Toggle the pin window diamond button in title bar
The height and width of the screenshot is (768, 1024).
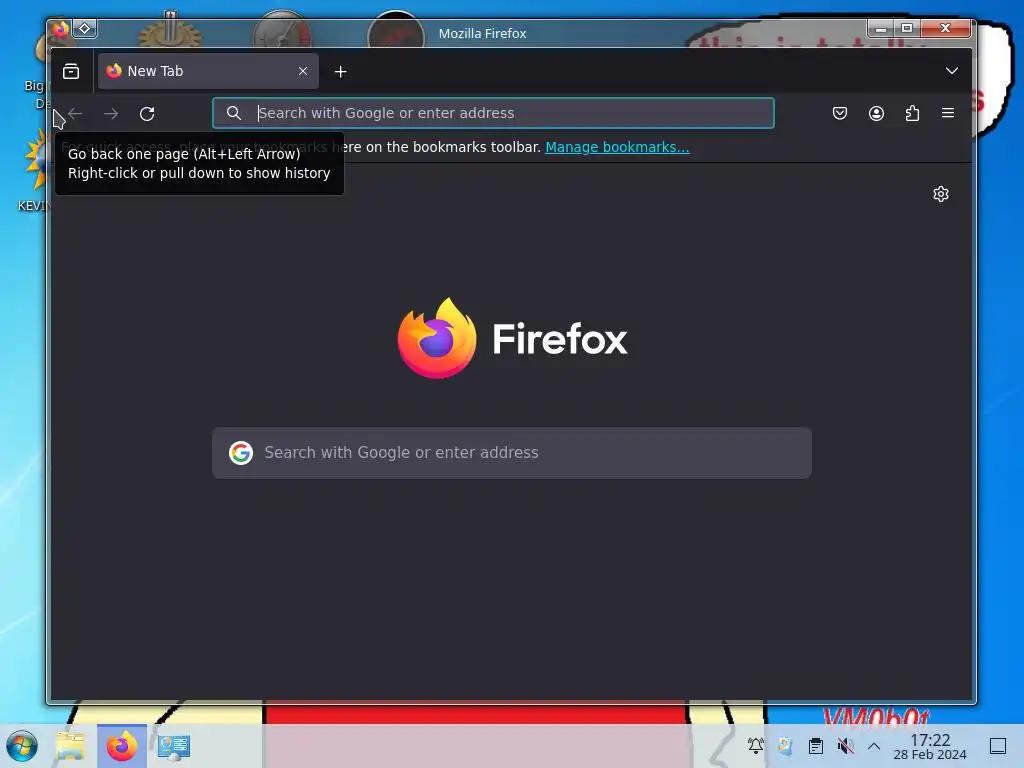(x=85, y=29)
